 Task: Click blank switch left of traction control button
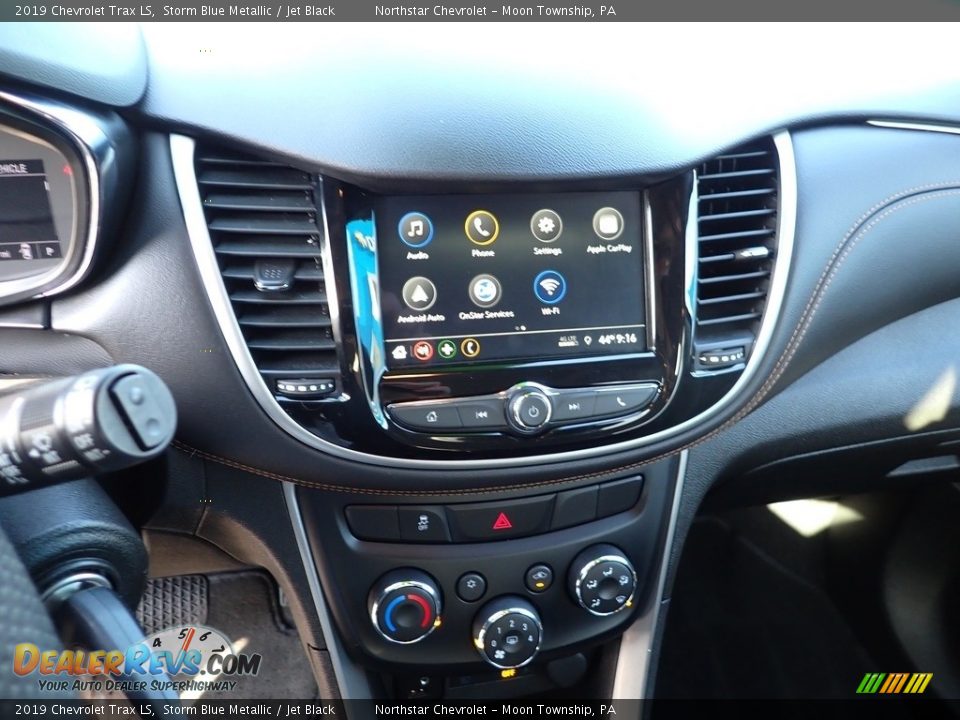pyautogui.click(x=372, y=523)
